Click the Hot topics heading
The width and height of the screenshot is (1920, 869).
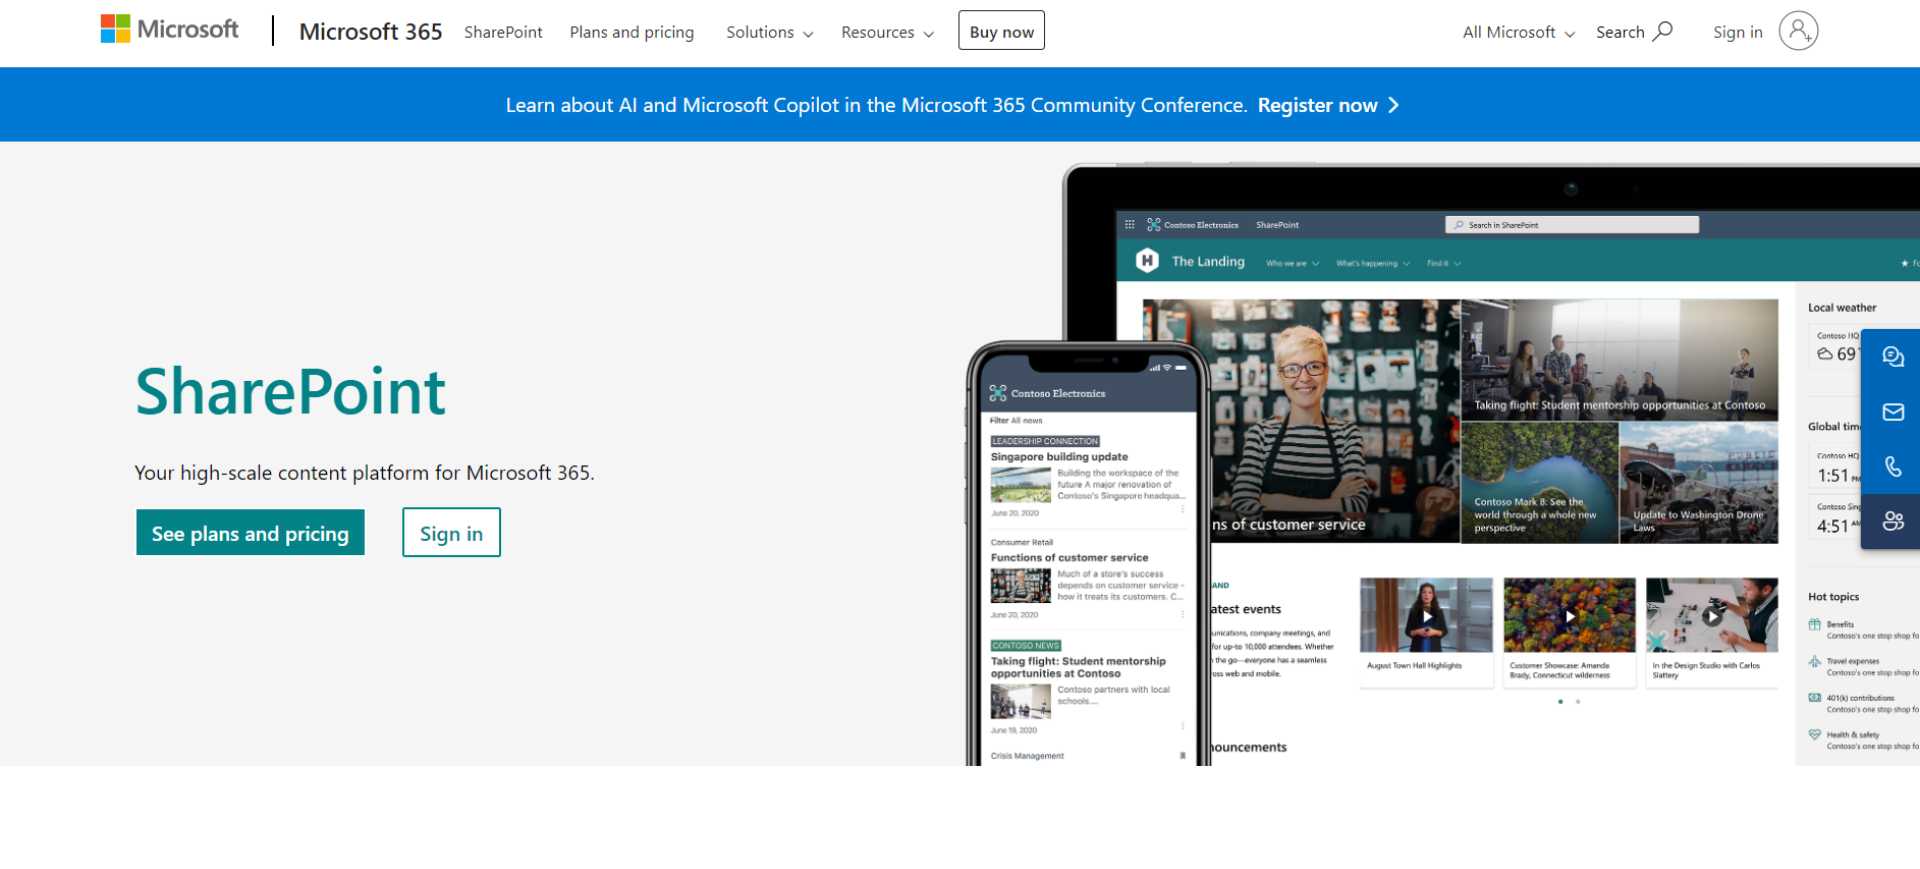pos(1833,597)
